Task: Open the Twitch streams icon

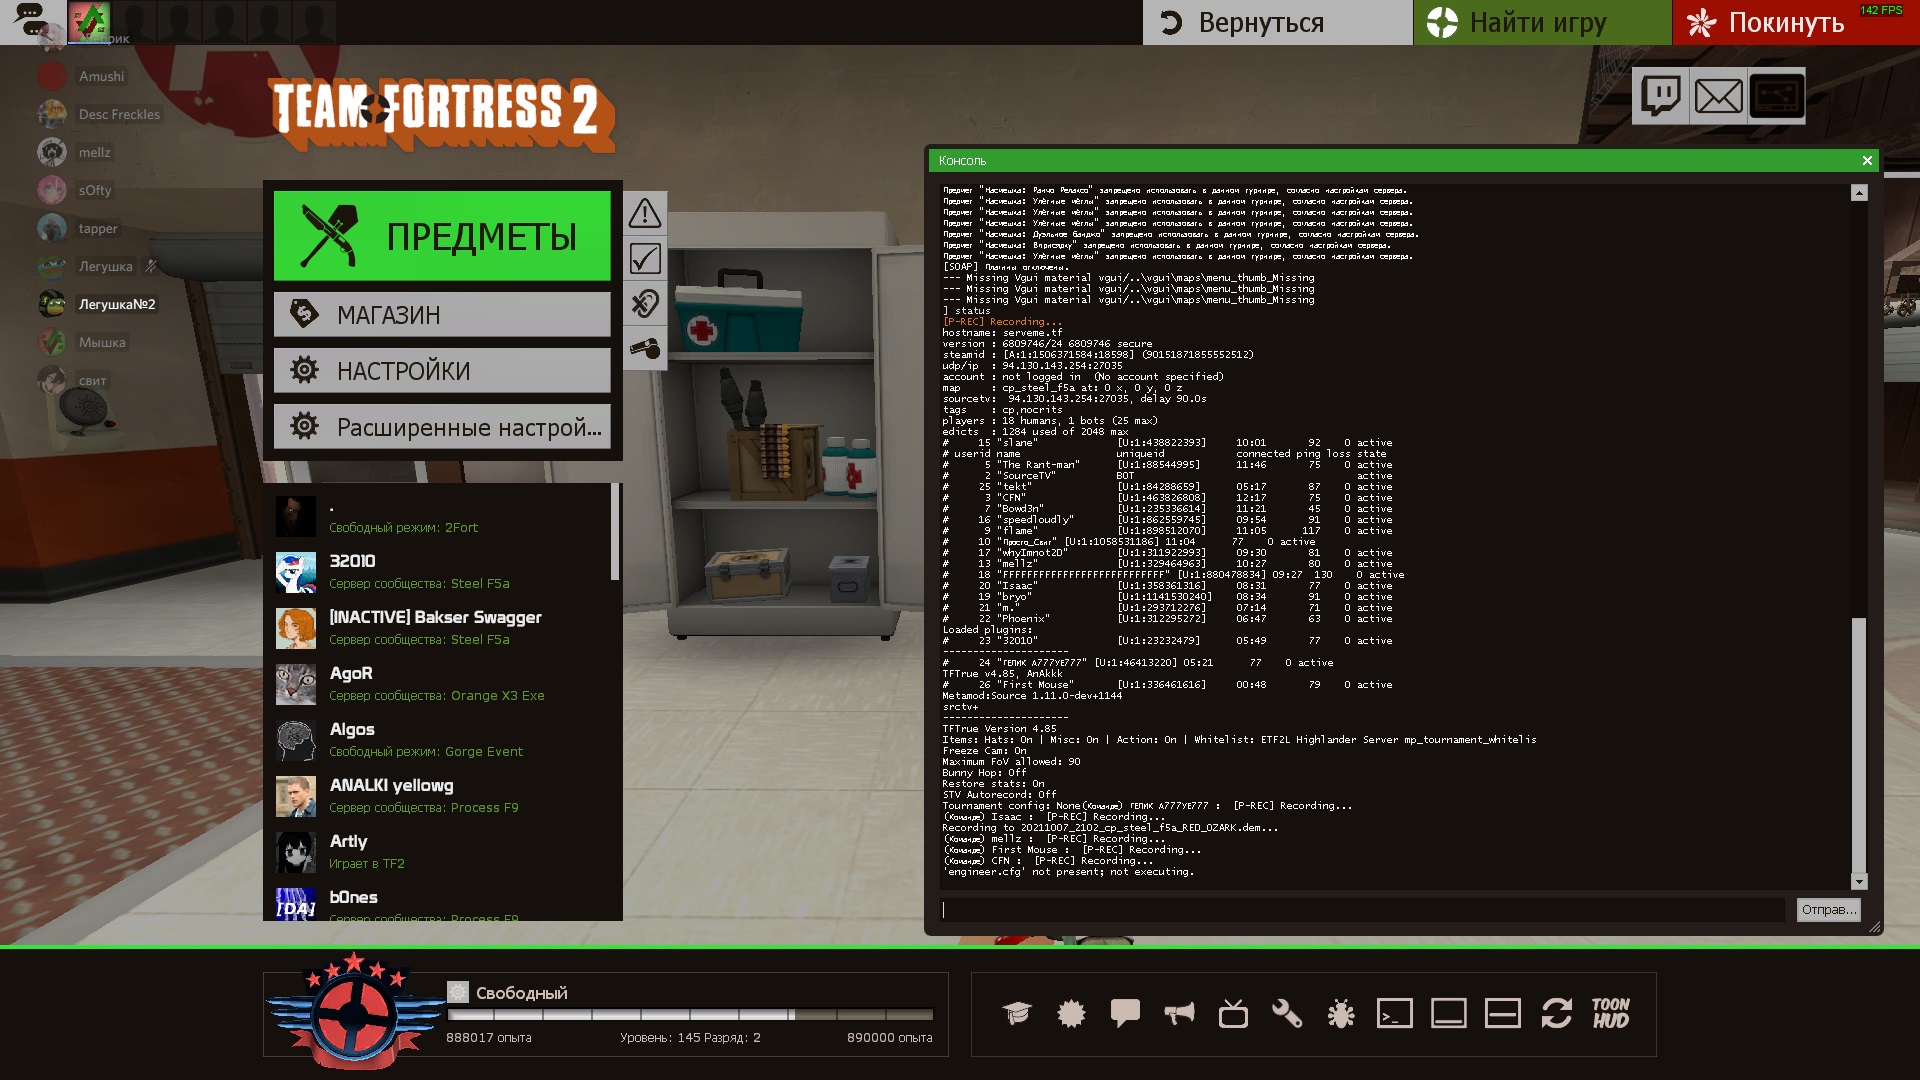Action: point(1661,97)
